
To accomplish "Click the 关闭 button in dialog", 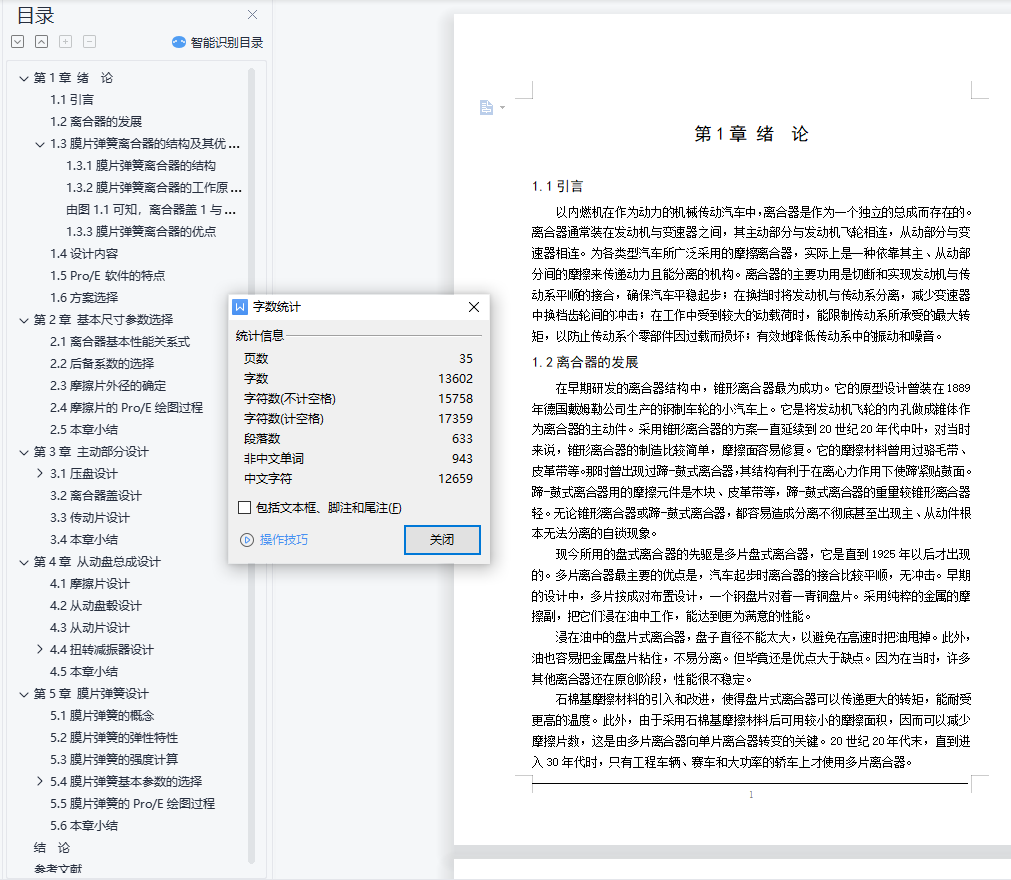I will (x=442, y=540).
